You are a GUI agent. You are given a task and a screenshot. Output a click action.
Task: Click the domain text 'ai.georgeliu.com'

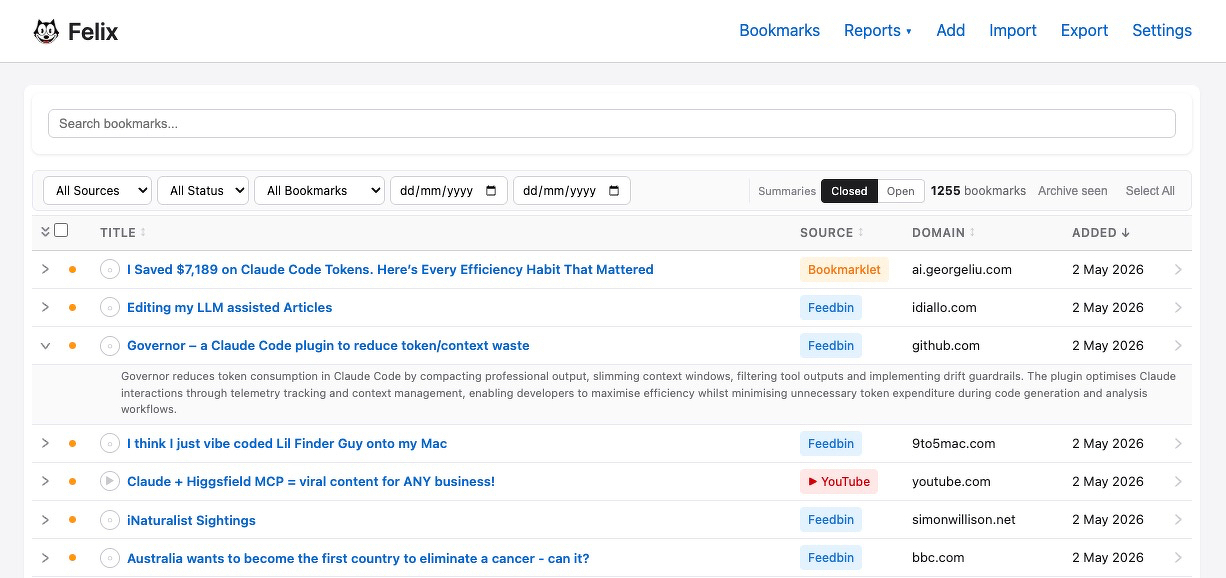[x=962, y=269]
